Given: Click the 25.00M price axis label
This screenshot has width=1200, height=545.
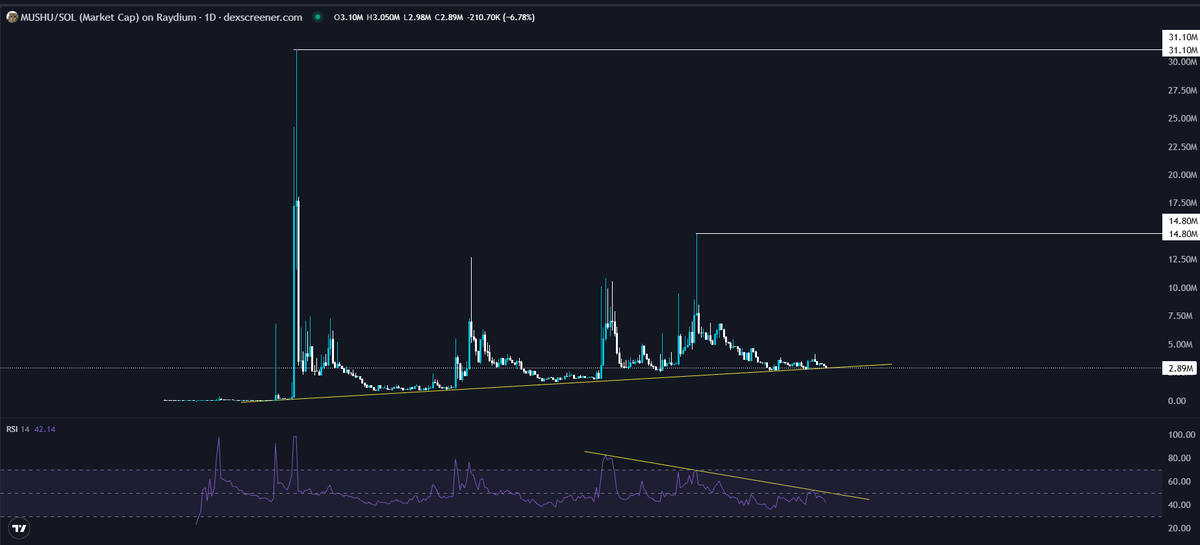Looking at the screenshot, I should (1182, 118).
